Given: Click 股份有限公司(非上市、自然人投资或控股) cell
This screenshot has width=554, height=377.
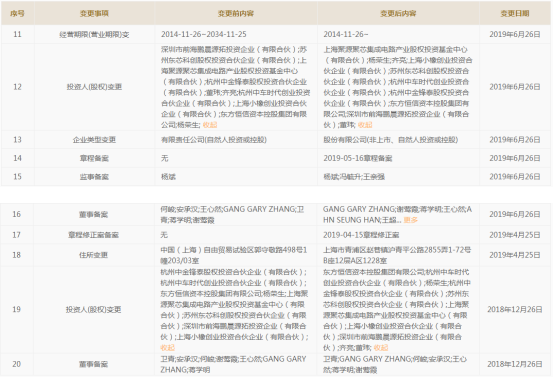Looking at the screenshot, I should pos(391,140).
